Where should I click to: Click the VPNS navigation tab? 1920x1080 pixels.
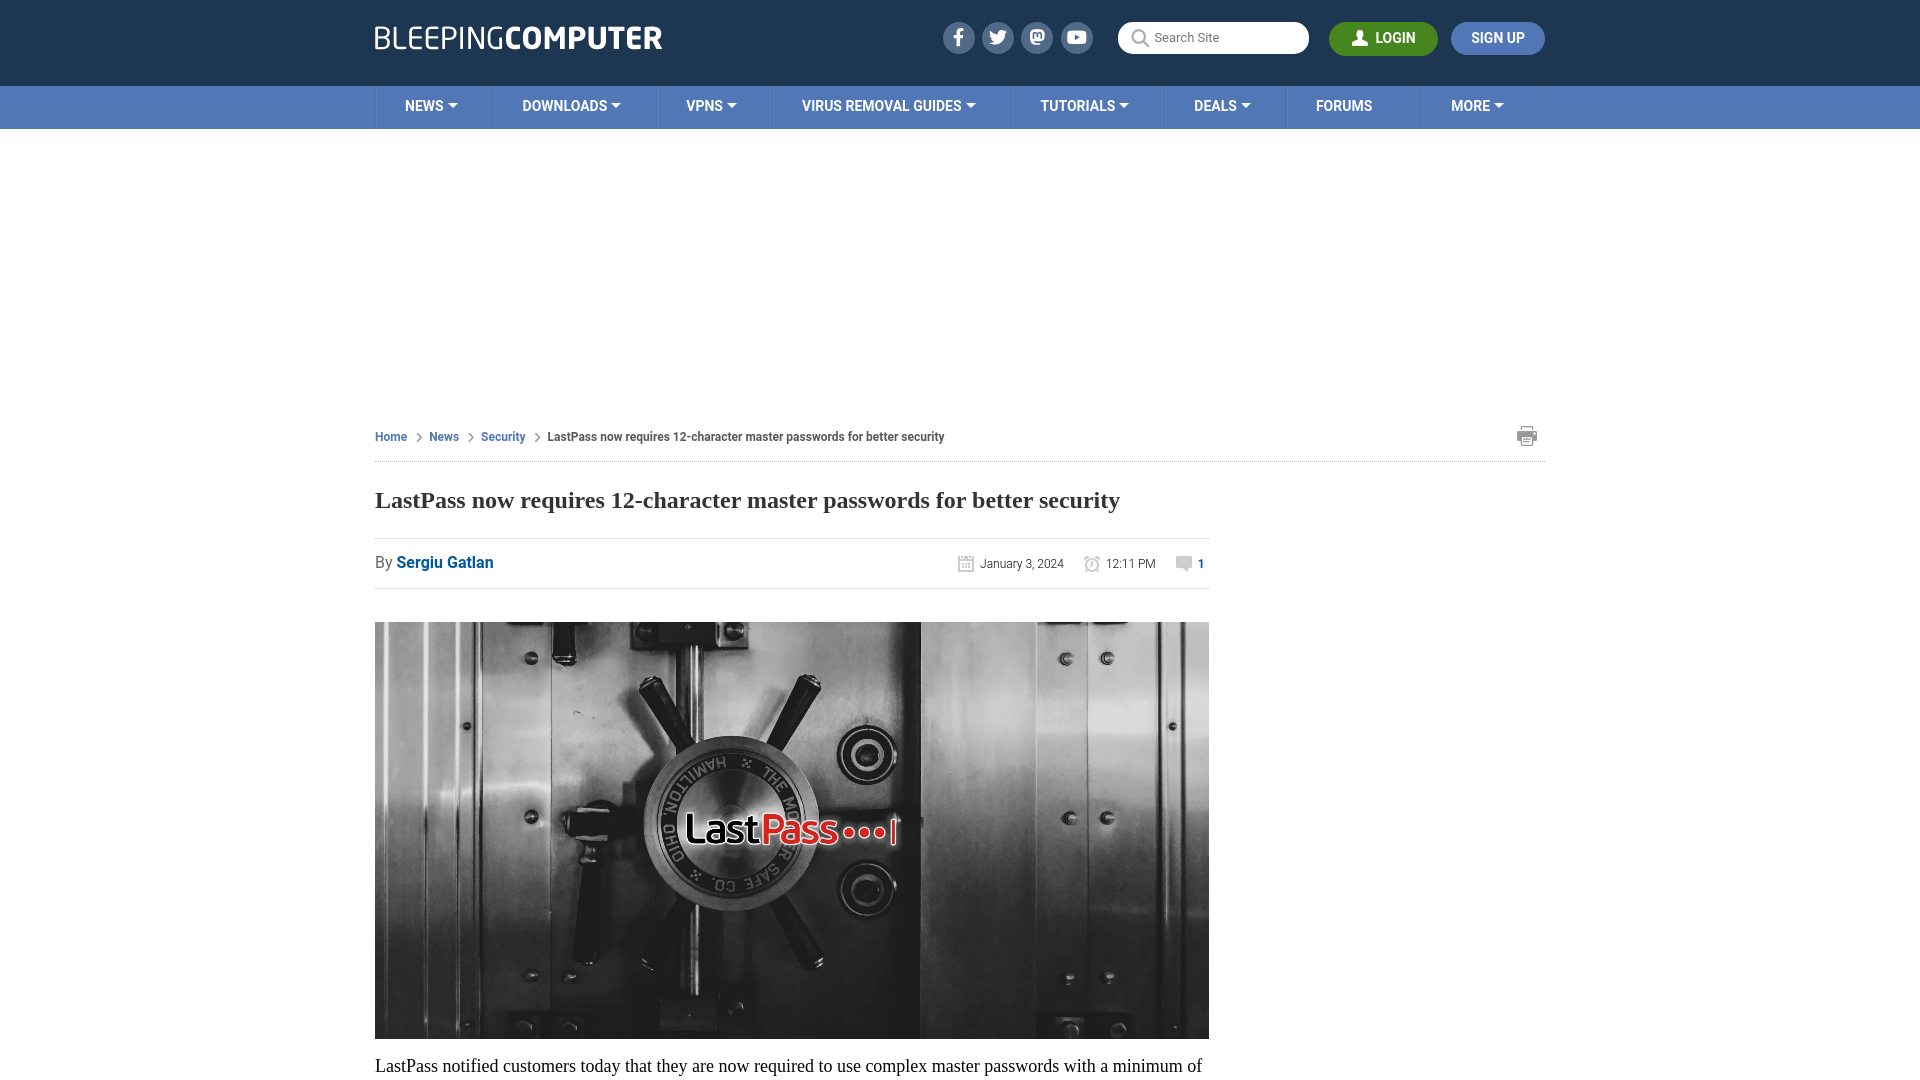pyautogui.click(x=711, y=105)
